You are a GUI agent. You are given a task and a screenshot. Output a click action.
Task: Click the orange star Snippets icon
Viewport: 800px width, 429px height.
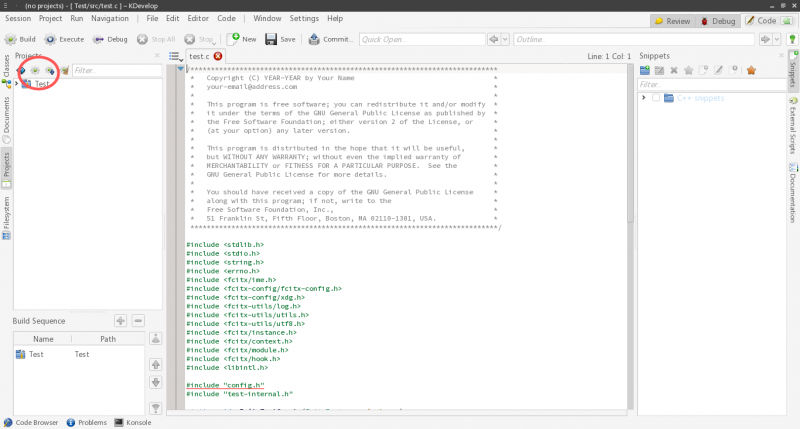click(751, 70)
